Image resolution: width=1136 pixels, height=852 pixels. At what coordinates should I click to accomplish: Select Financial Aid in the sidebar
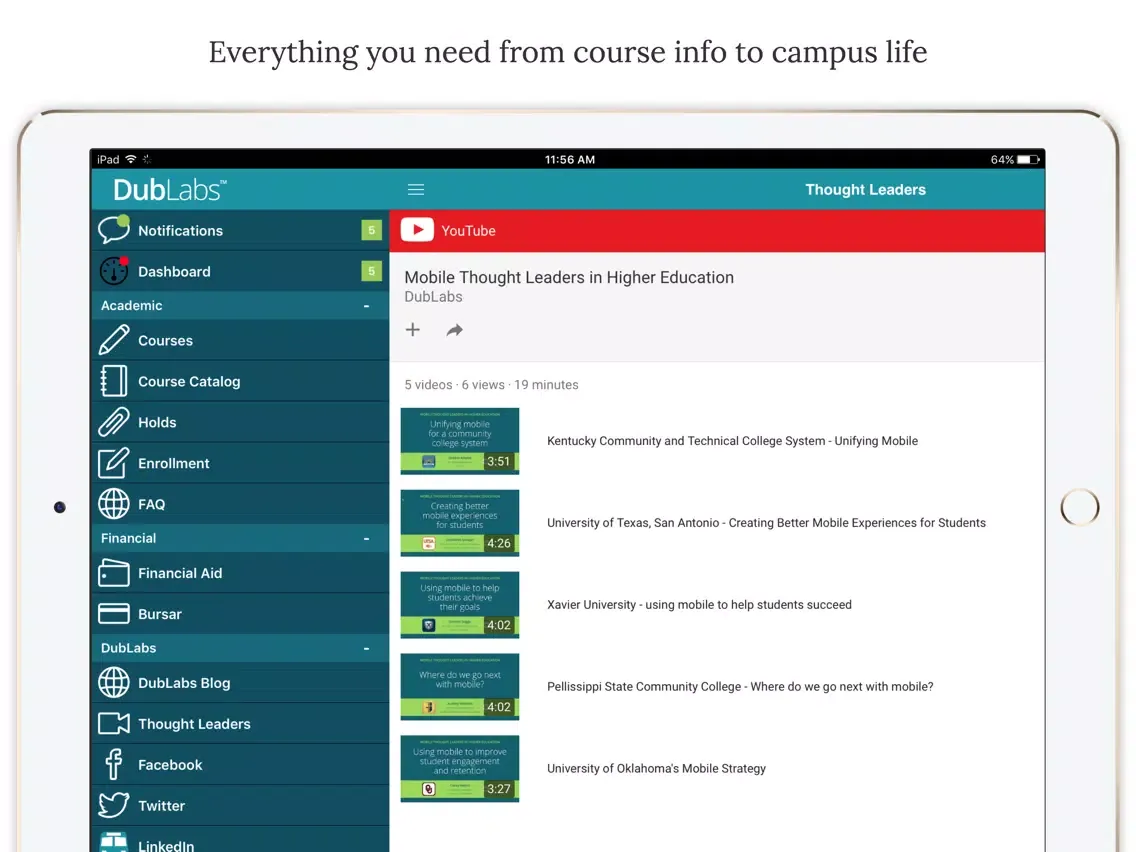coord(241,572)
